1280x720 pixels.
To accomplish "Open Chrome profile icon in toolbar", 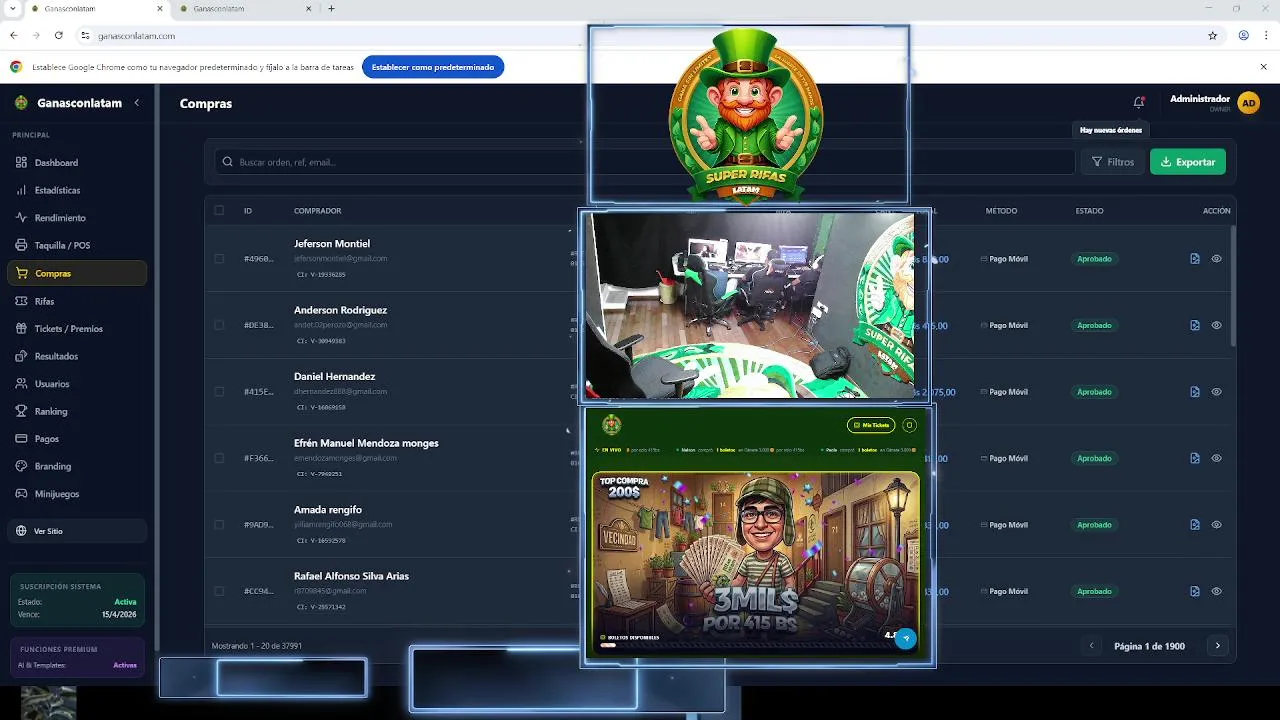I will [1243, 35].
